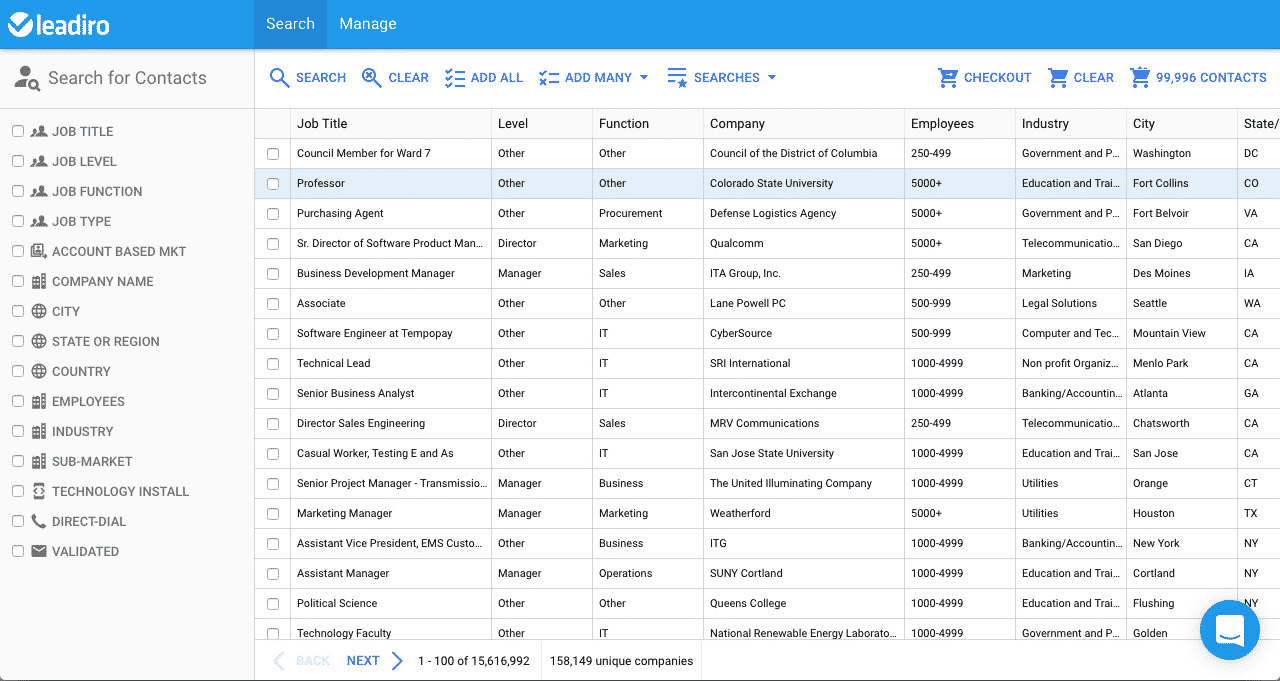Click the cart icon beside CHECKOUT
Viewport: 1280px width, 681px height.
pyautogui.click(x=948, y=77)
